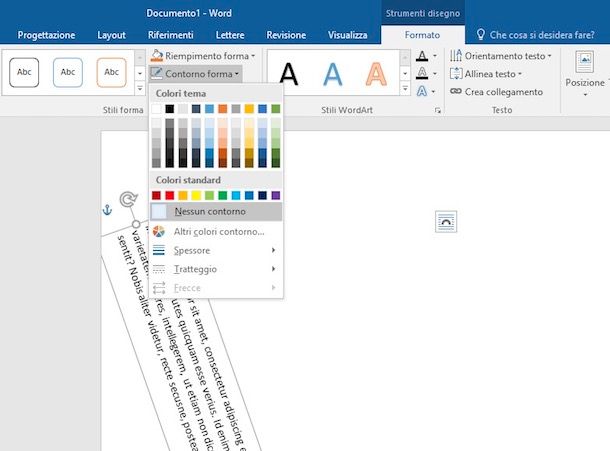Switch to the Revisione tab

(286, 35)
